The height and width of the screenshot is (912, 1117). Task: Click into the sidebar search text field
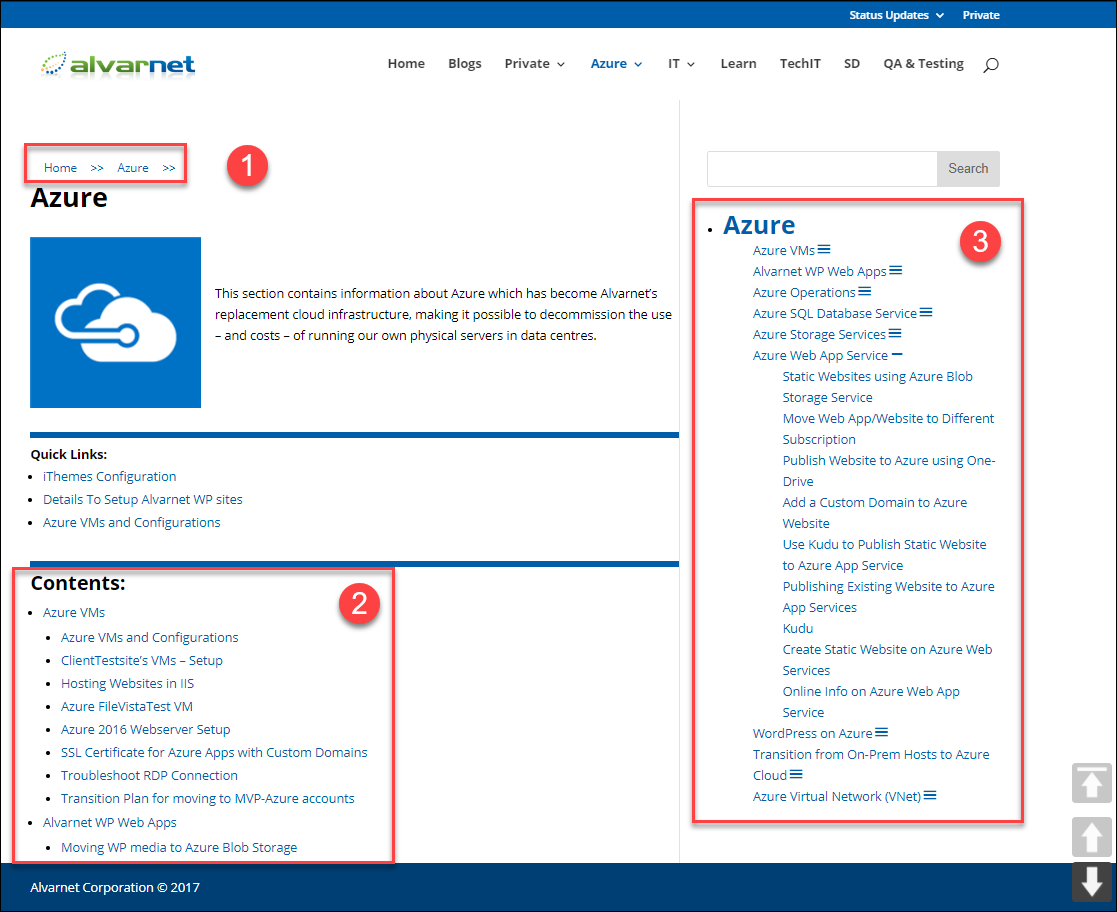[822, 169]
